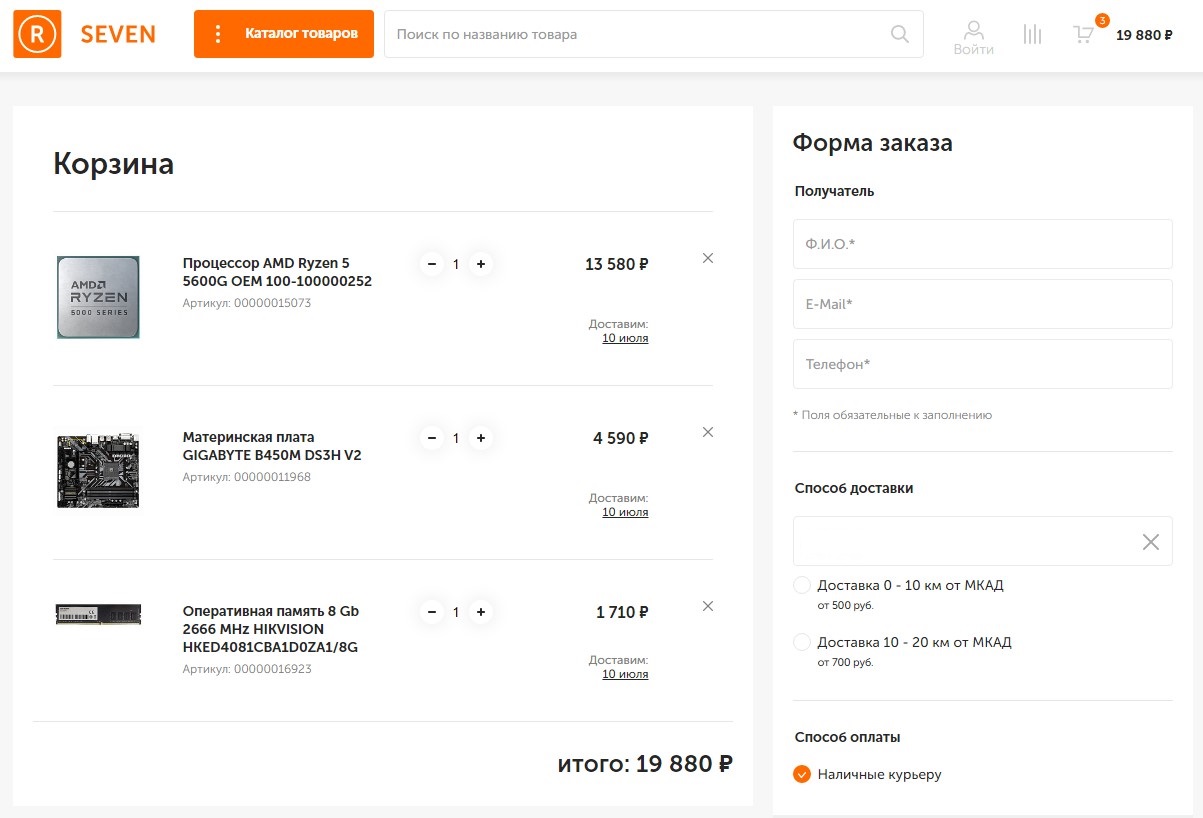This screenshot has height=818, width=1203.
Task: Remove the GIGABYTE B450M motherboard from cart
Action: 708,432
